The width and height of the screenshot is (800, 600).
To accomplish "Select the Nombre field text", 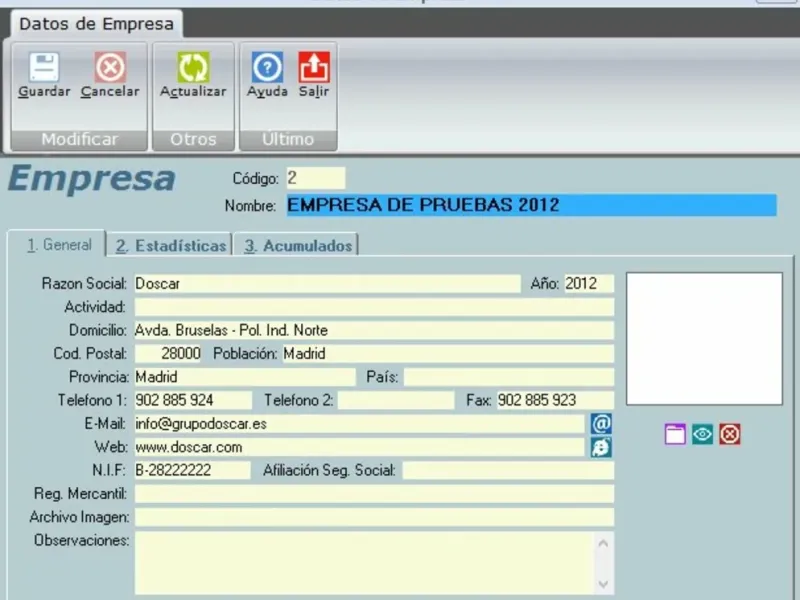I will [x=532, y=205].
